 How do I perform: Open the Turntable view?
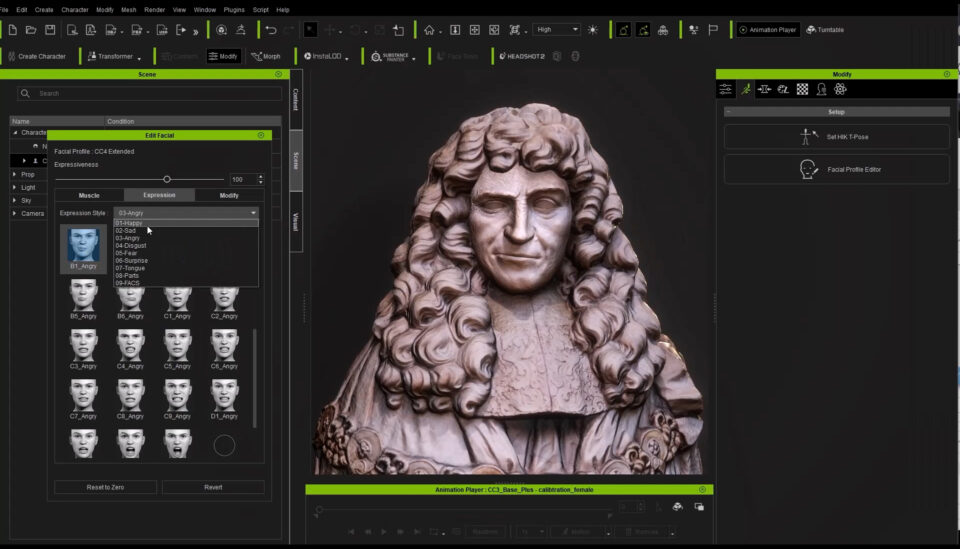point(825,30)
